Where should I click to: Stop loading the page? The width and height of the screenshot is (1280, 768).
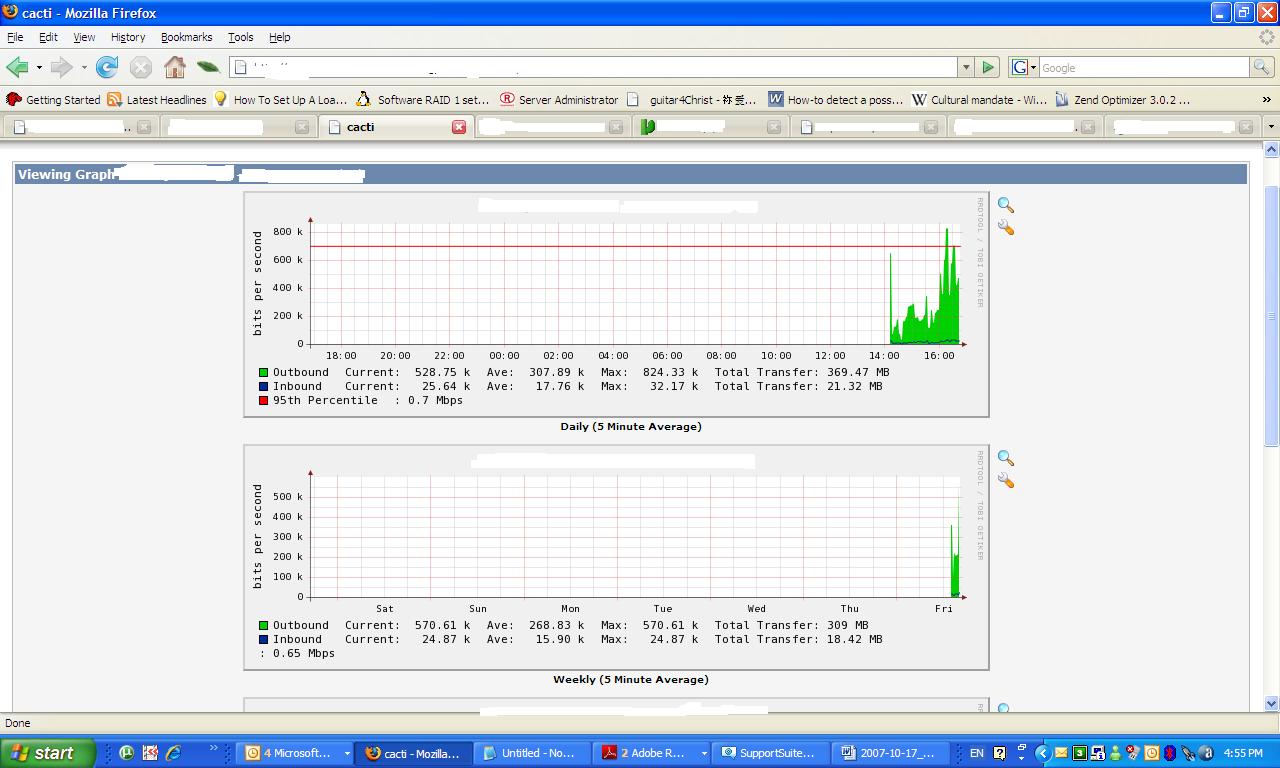click(141, 67)
